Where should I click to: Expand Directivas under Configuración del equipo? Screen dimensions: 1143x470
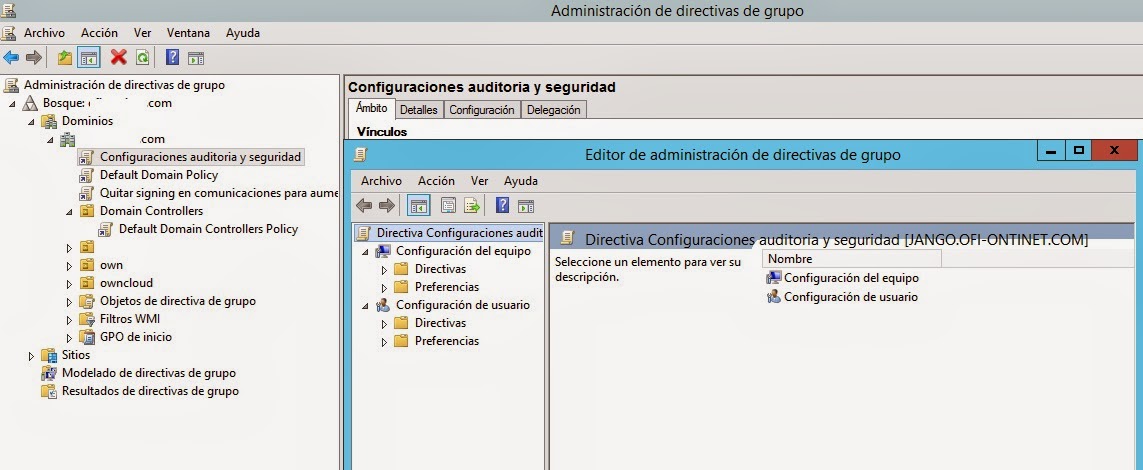[x=383, y=269]
